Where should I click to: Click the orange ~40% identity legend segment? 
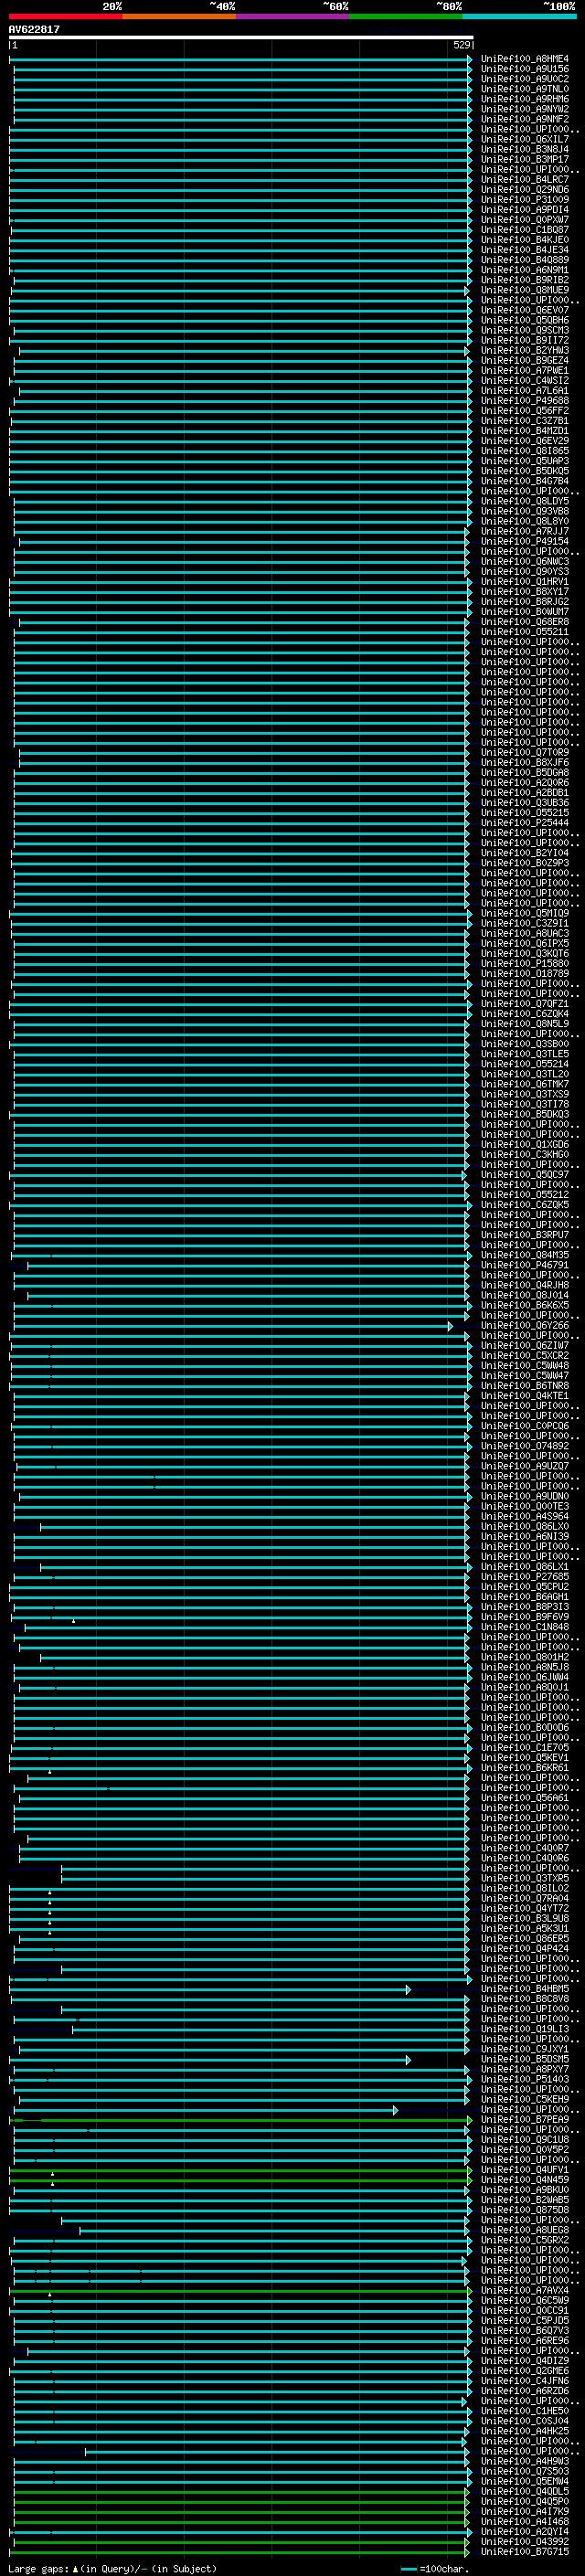coord(179,16)
